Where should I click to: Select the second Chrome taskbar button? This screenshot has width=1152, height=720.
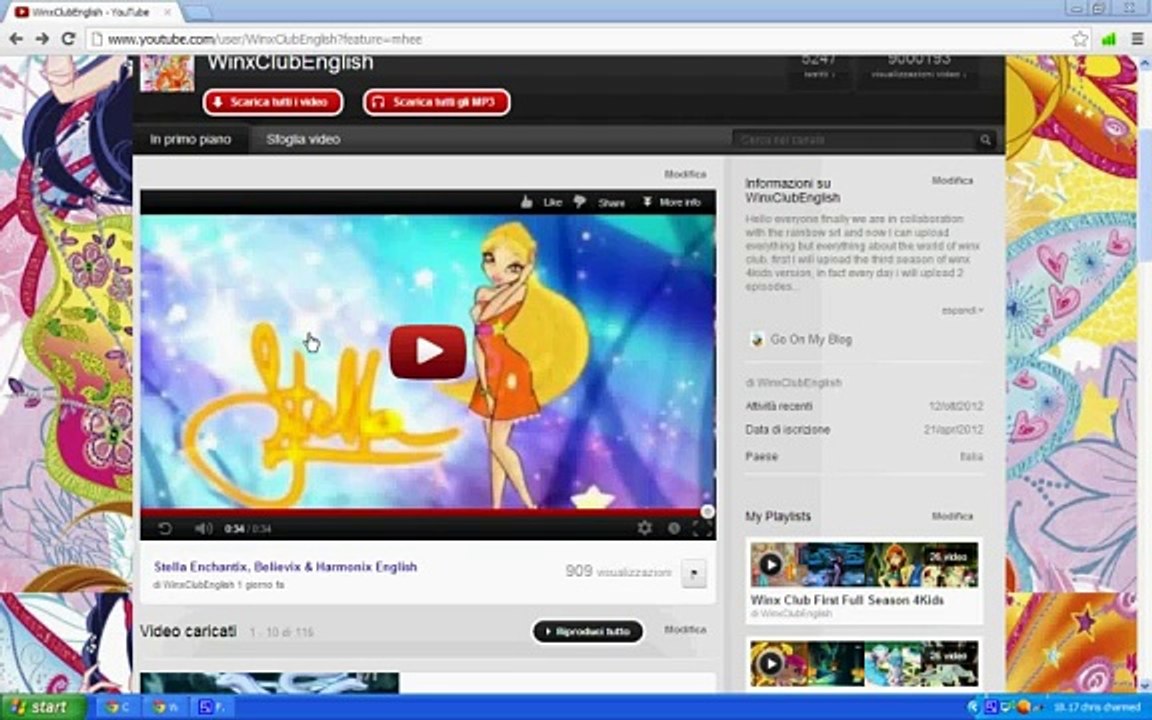click(165, 708)
